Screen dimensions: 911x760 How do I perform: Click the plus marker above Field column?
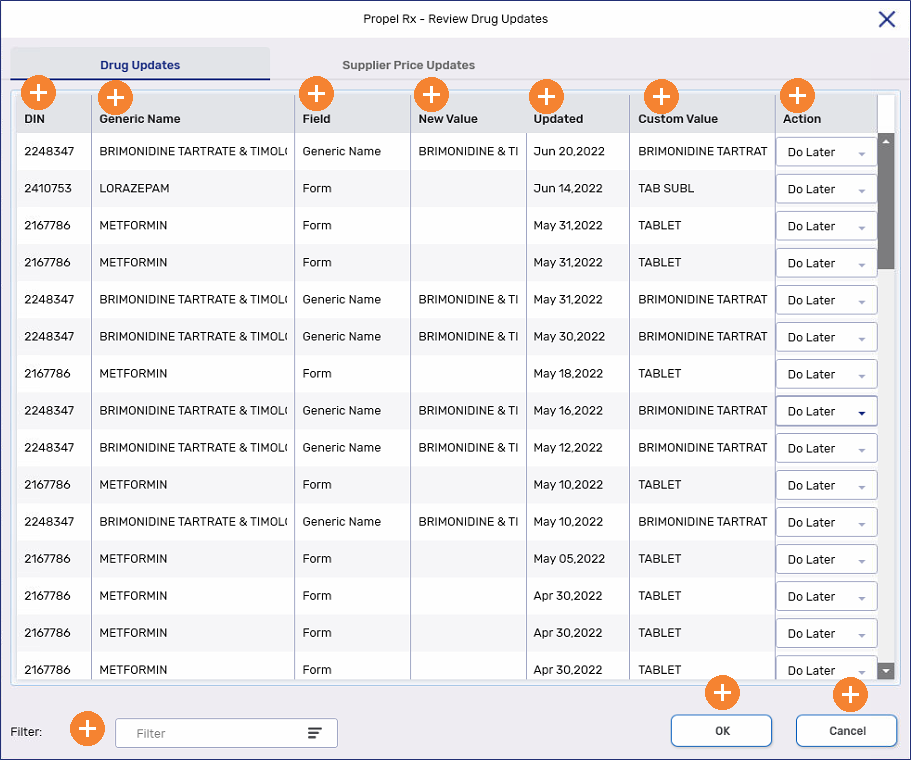(x=316, y=93)
